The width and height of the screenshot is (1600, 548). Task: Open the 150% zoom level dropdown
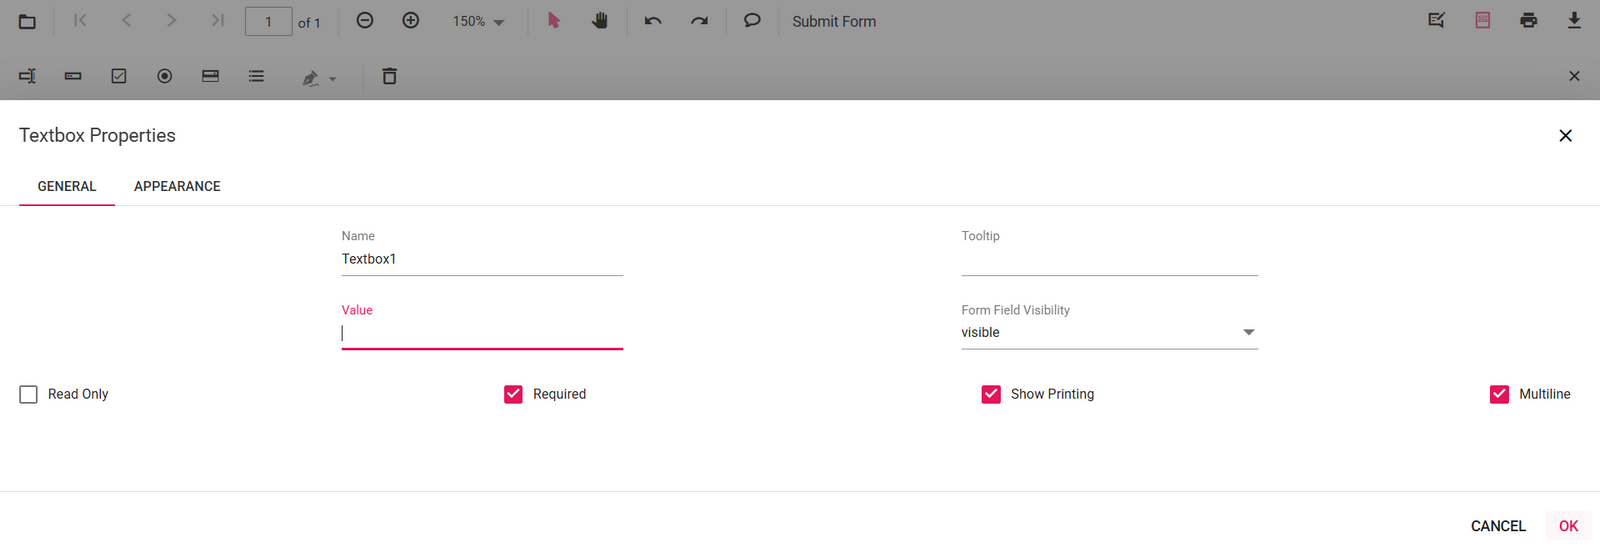click(x=479, y=22)
